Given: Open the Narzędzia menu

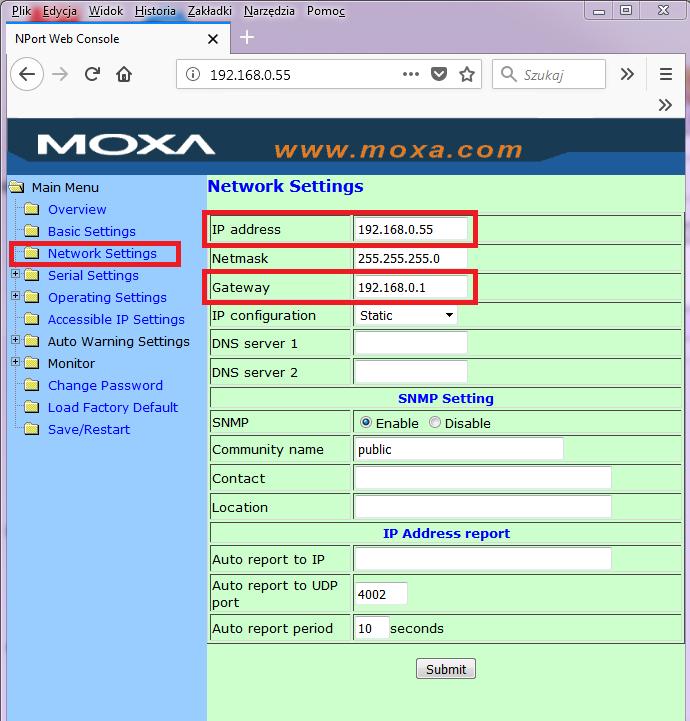Looking at the screenshot, I should tap(269, 11).
